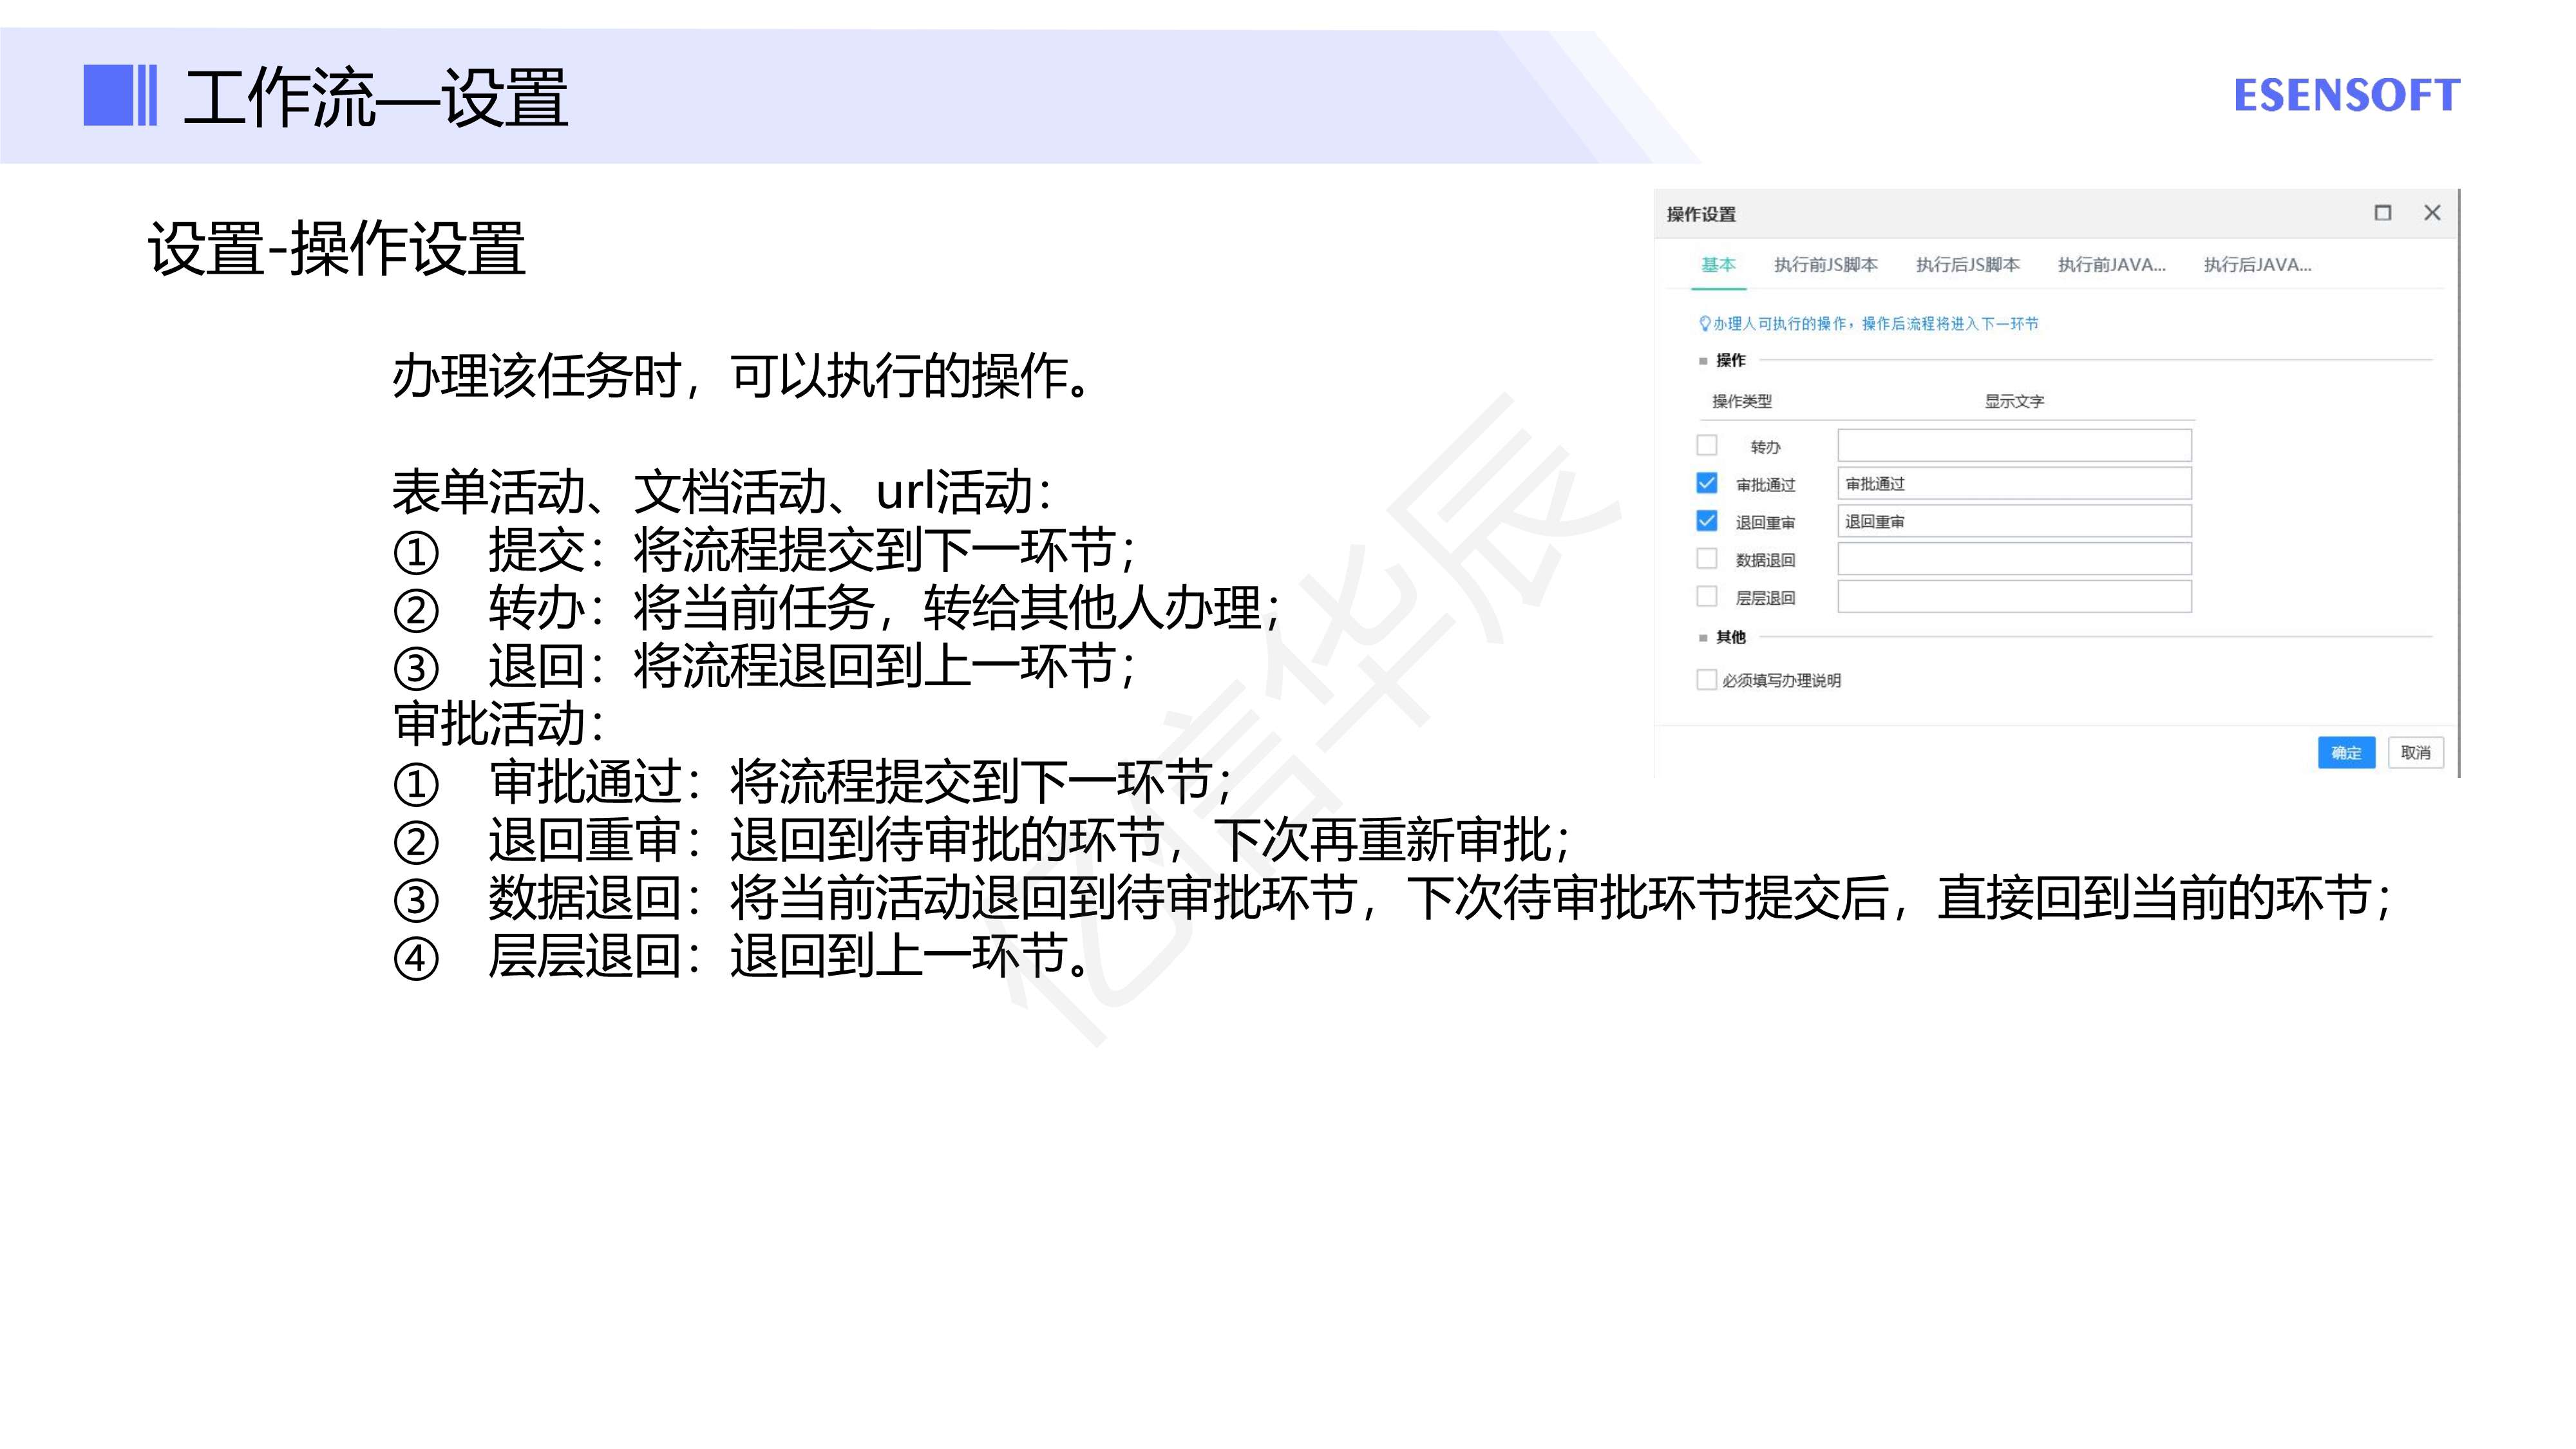Click the lightbulb hint icon
Image resolution: width=2576 pixels, height=1449 pixels.
click(x=1705, y=323)
